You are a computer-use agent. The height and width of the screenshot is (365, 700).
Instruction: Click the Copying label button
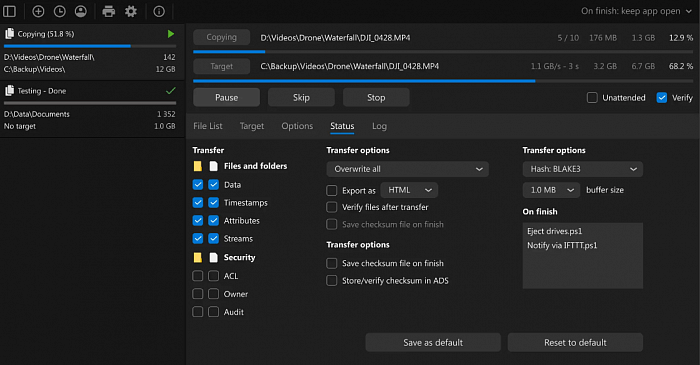221,37
